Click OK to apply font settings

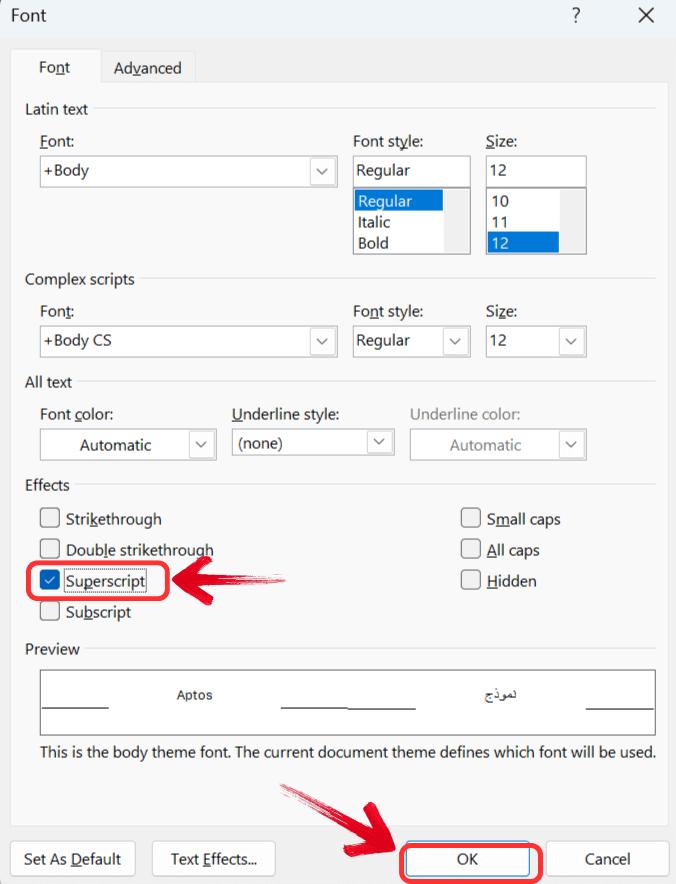[x=468, y=859]
